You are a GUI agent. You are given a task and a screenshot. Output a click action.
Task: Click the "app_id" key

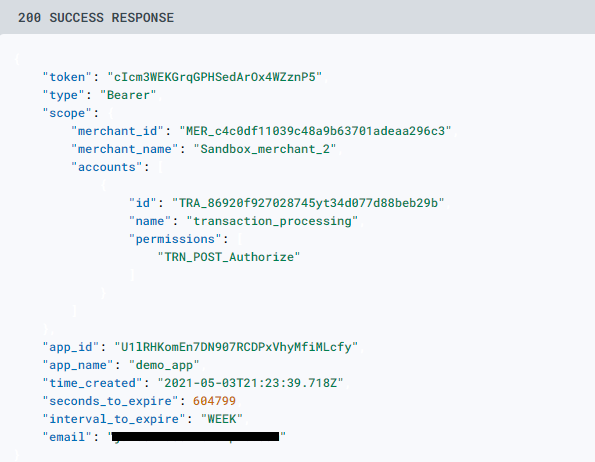point(71,347)
